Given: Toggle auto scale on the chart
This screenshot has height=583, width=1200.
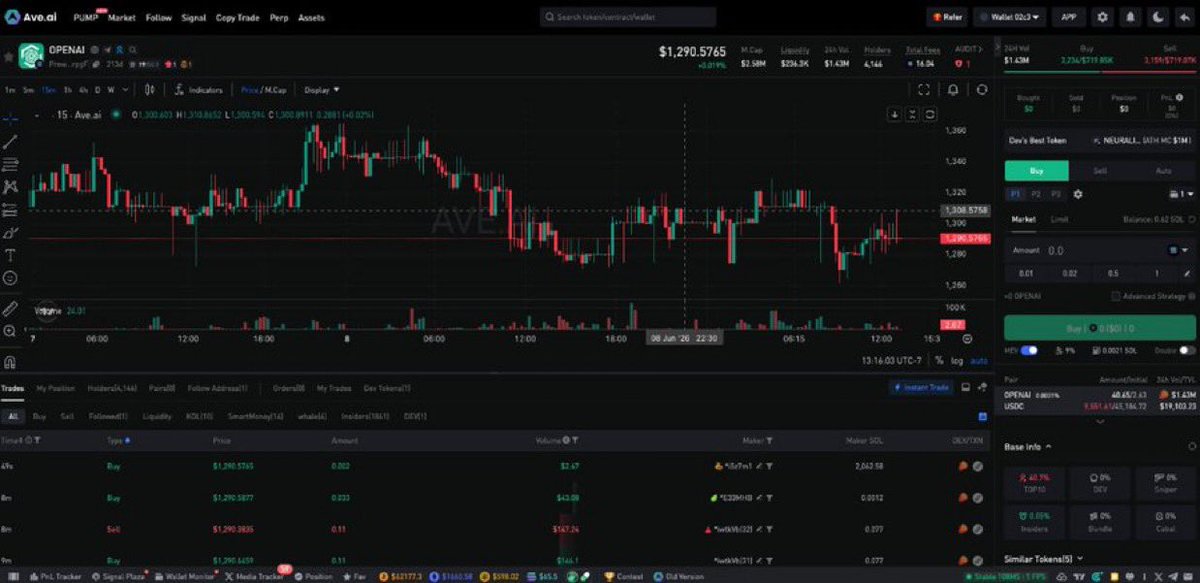Looking at the screenshot, I should click(979, 360).
